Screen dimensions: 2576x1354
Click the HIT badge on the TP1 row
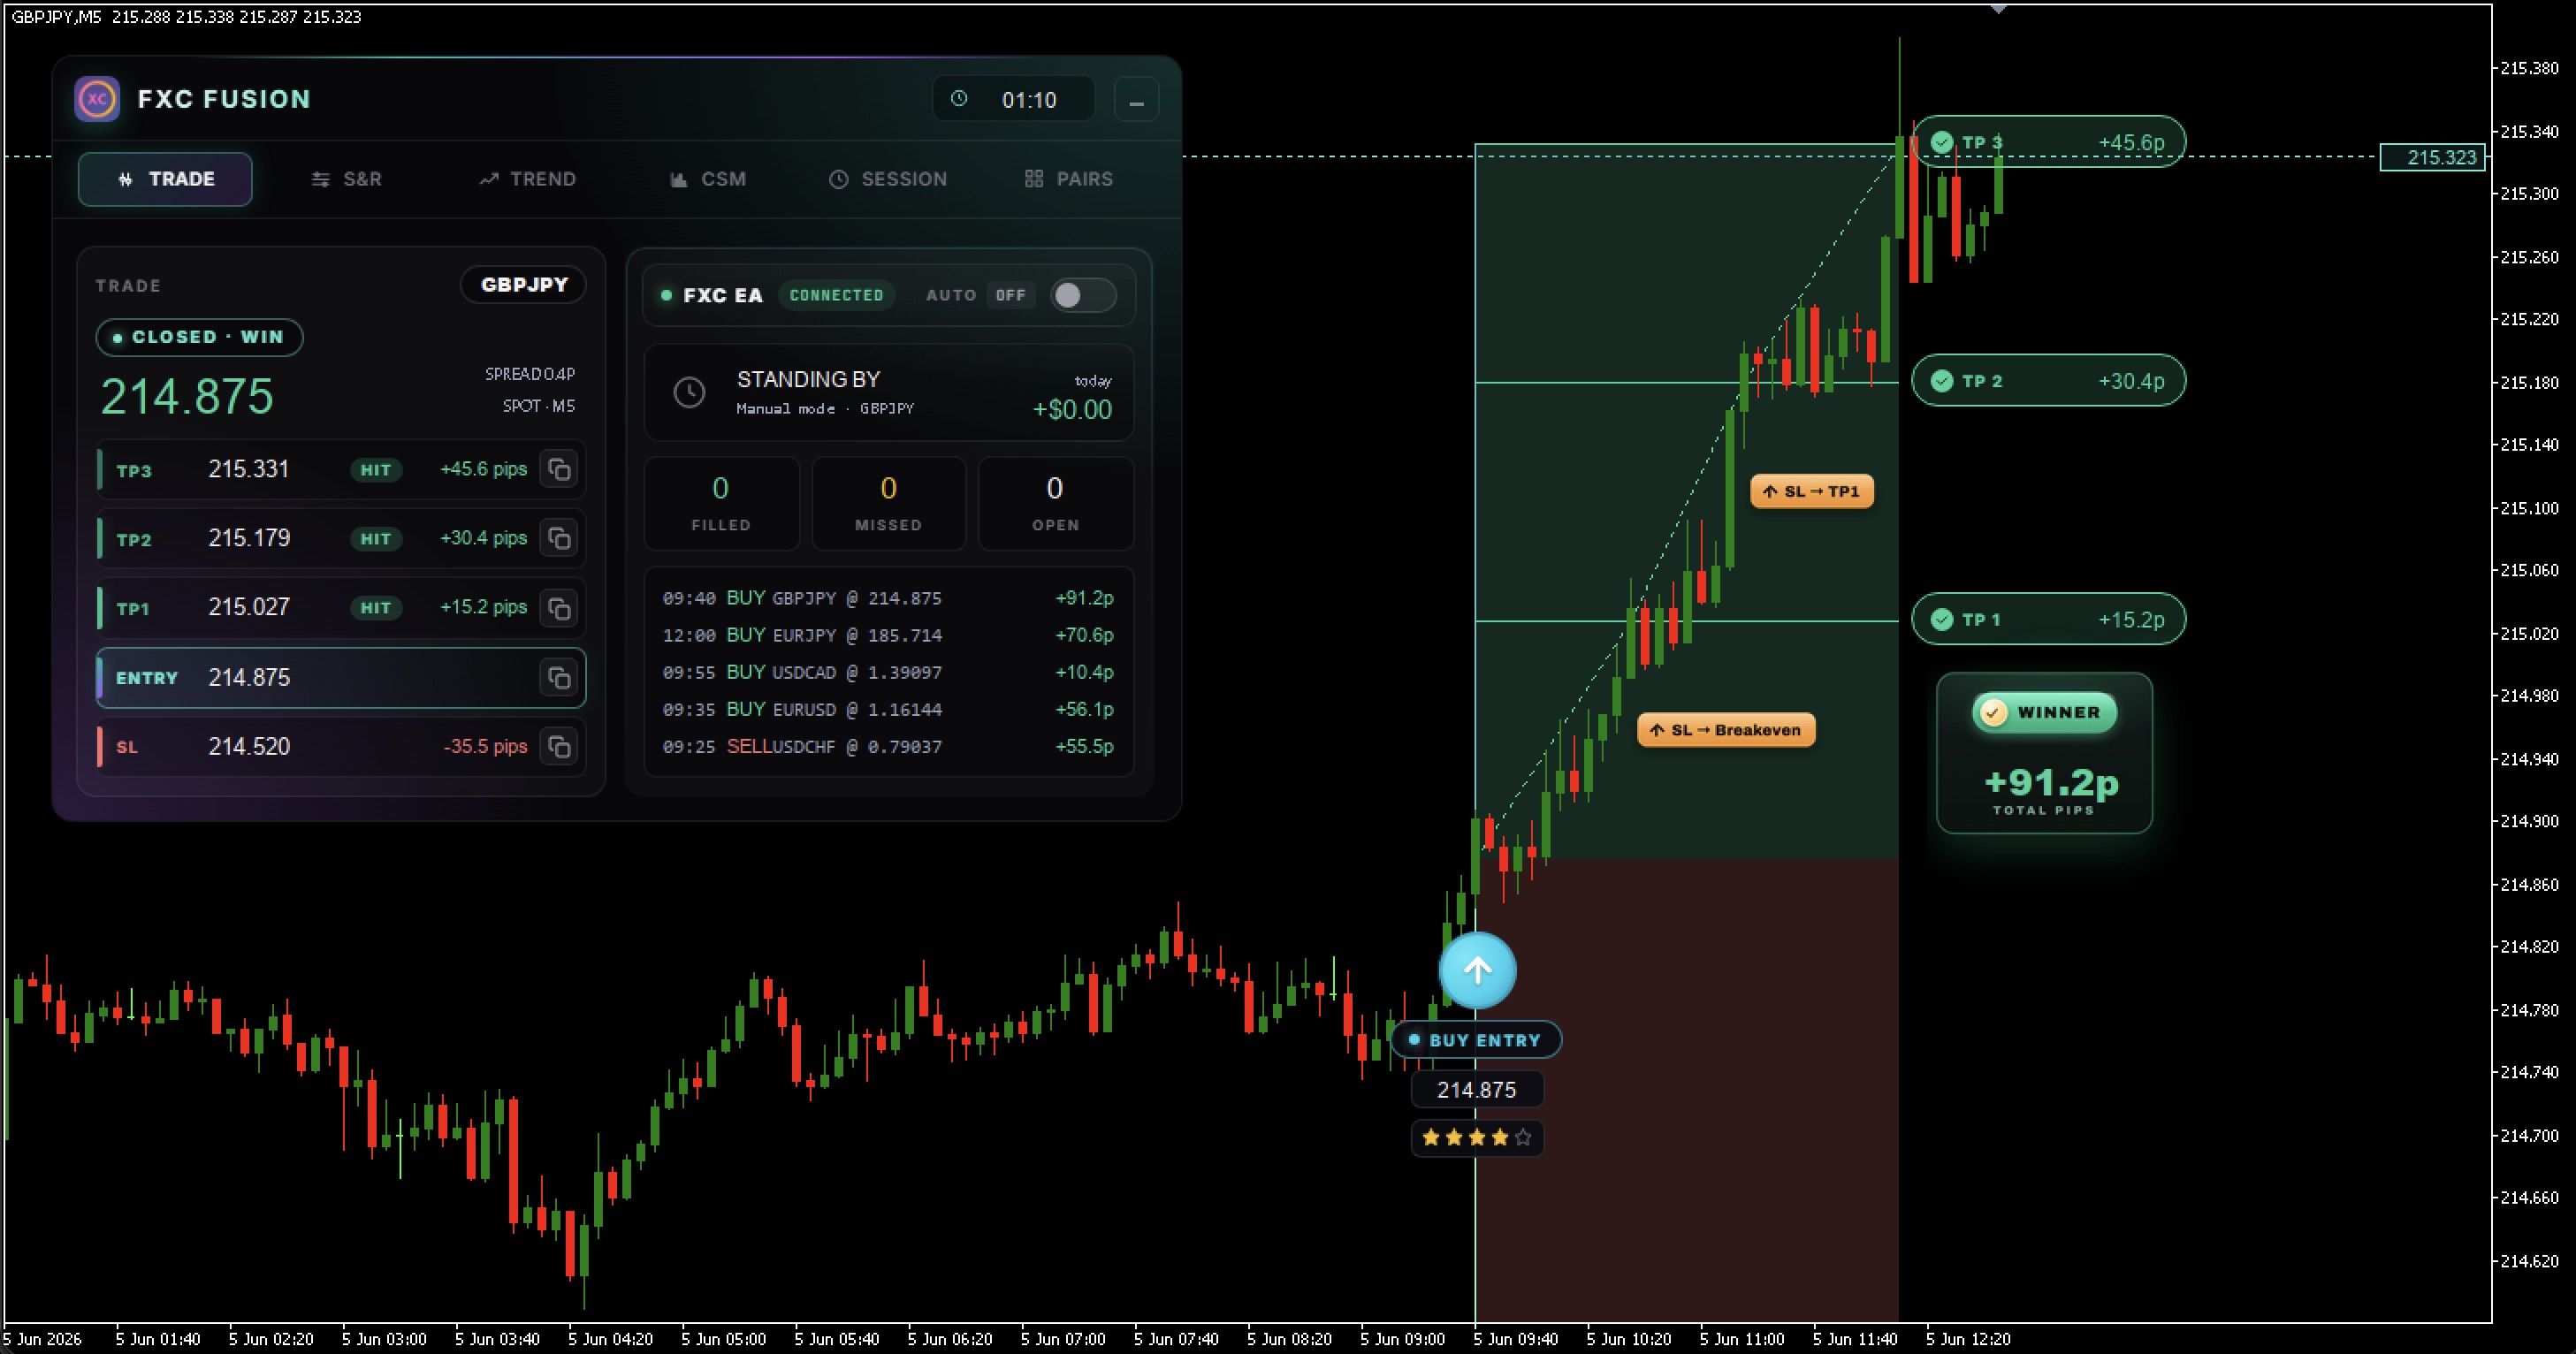pyautogui.click(x=376, y=608)
